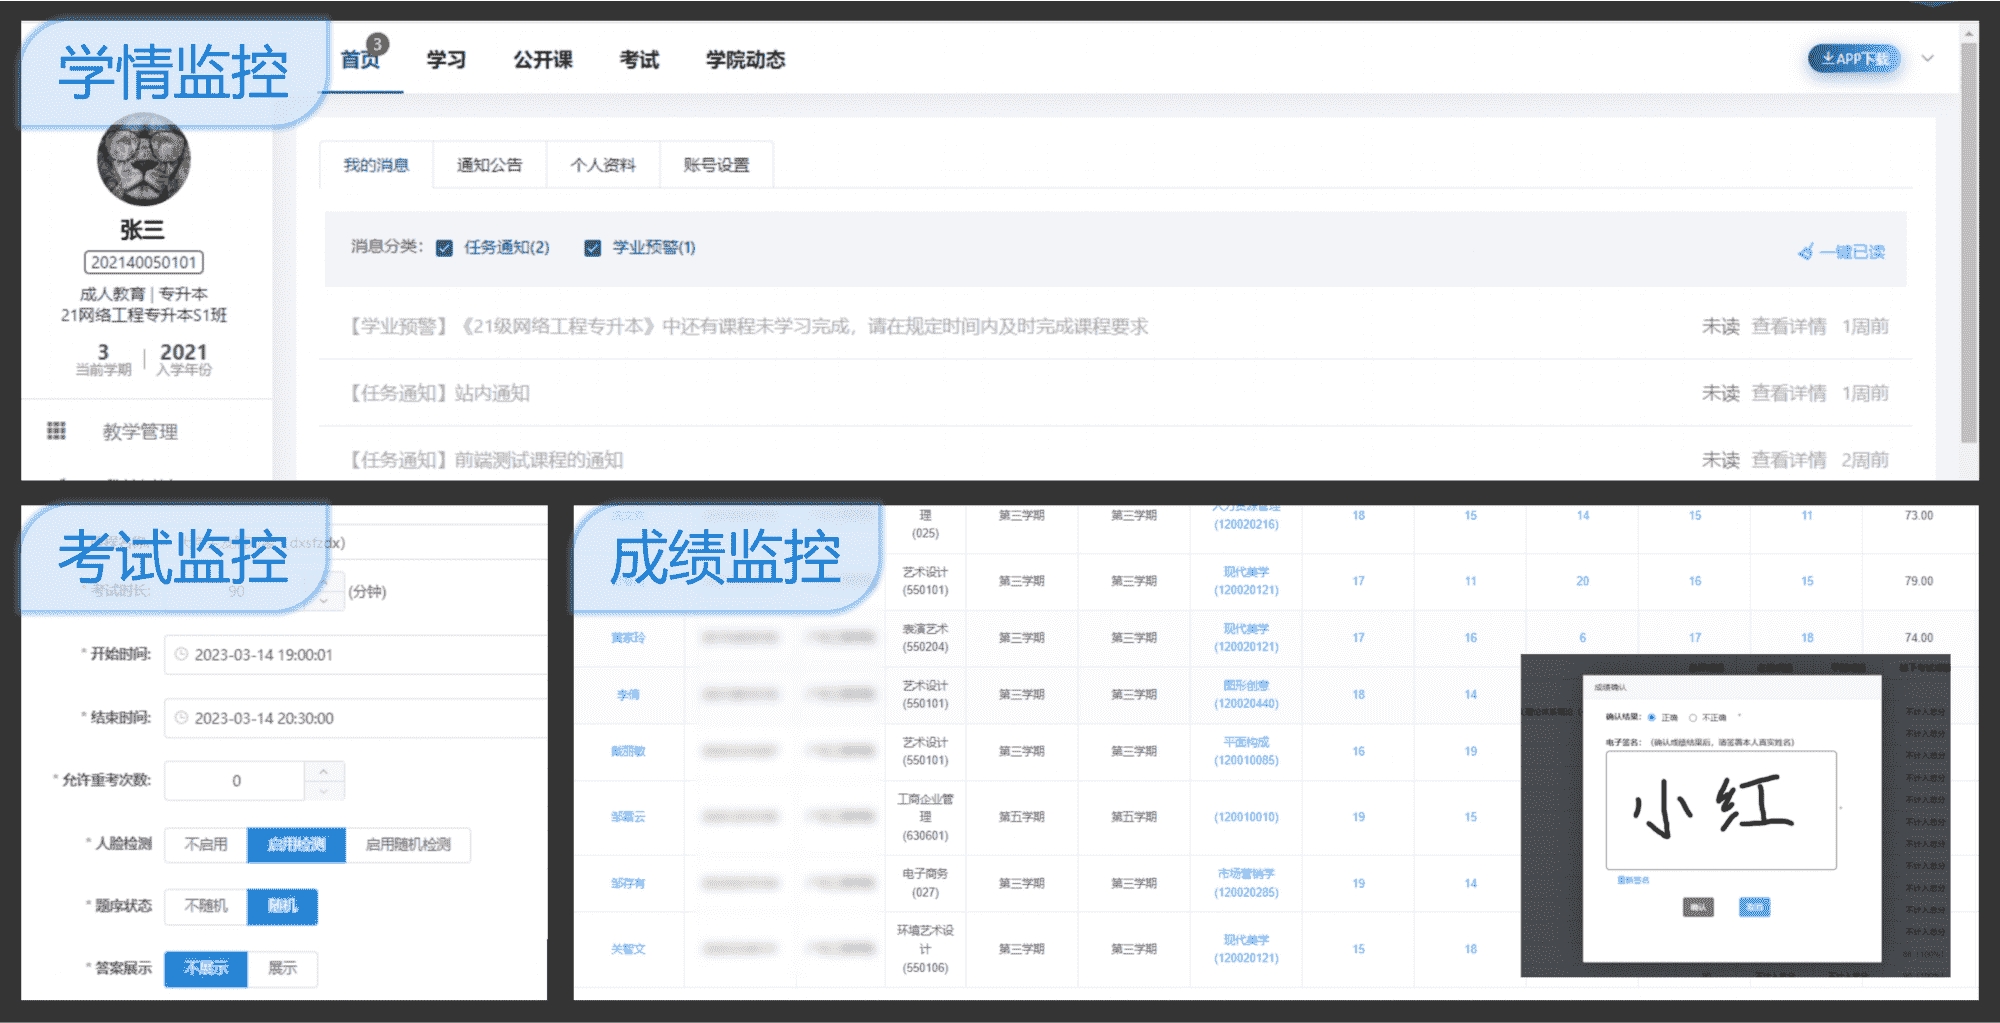Set 人脸检测 to 不启用
The height and width of the screenshot is (1023, 2000).
(x=206, y=844)
